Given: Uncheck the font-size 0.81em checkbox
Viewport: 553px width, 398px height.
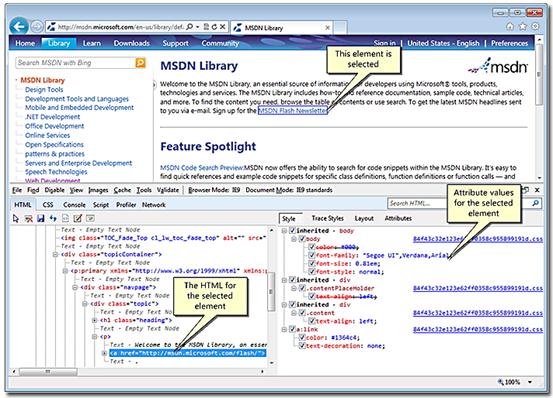Looking at the screenshot, I should point(311,263).
